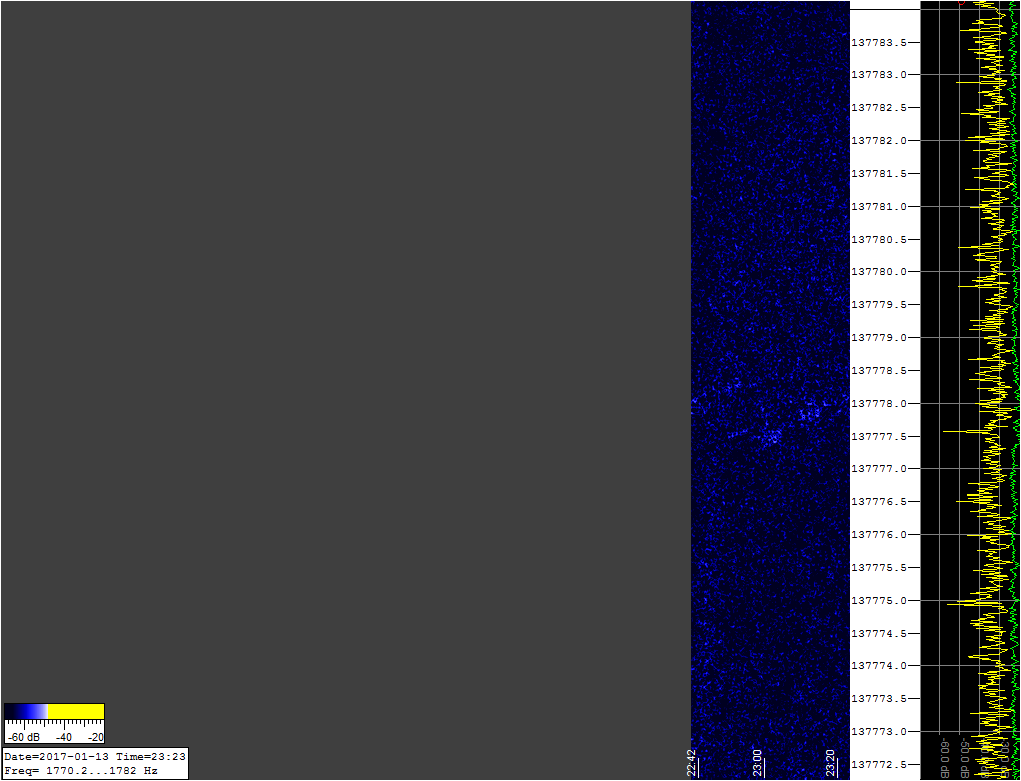Viewport: 1021px width, 781px height.
Task: Click the -60 dB color scale label
Action: click(x=22, y=737)
